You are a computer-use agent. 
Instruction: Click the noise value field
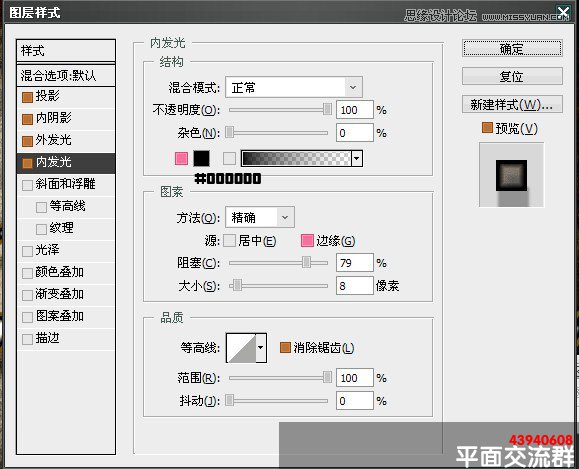click(x=355, y=133)
